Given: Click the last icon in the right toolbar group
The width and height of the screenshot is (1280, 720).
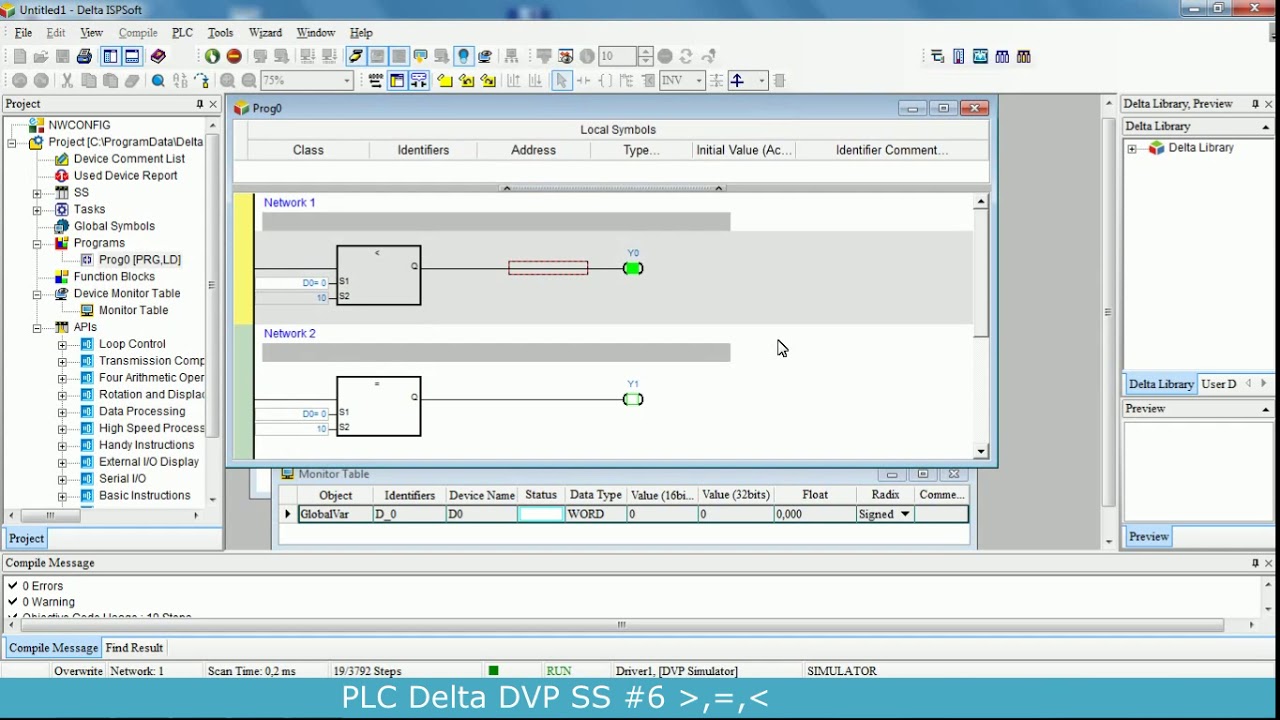Looking at the screenshot, I should point(1023,57).
